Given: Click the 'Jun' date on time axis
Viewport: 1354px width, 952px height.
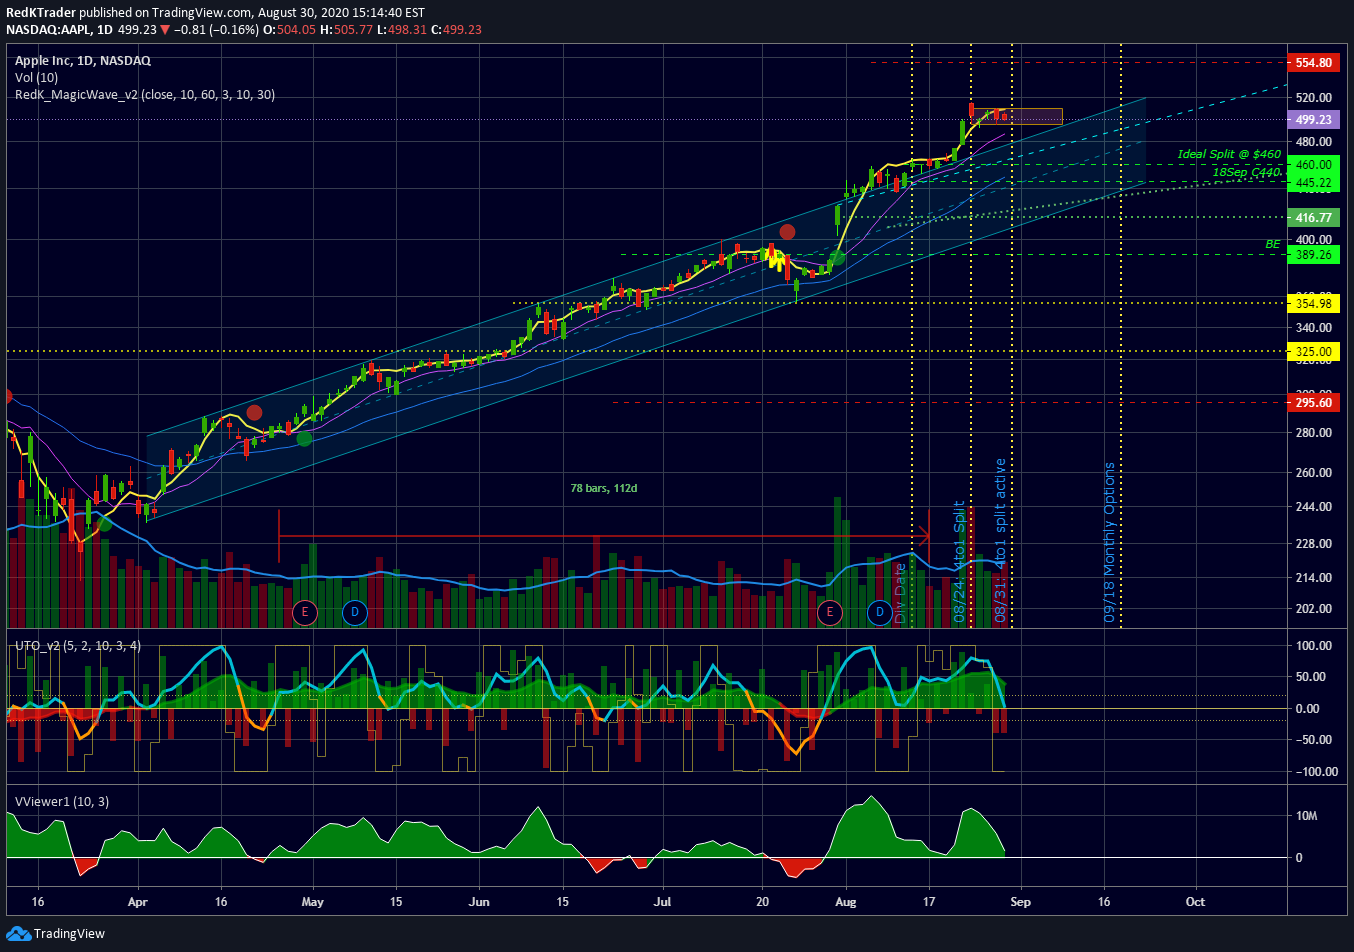Looking at the screenshot, I should [479, 902].
